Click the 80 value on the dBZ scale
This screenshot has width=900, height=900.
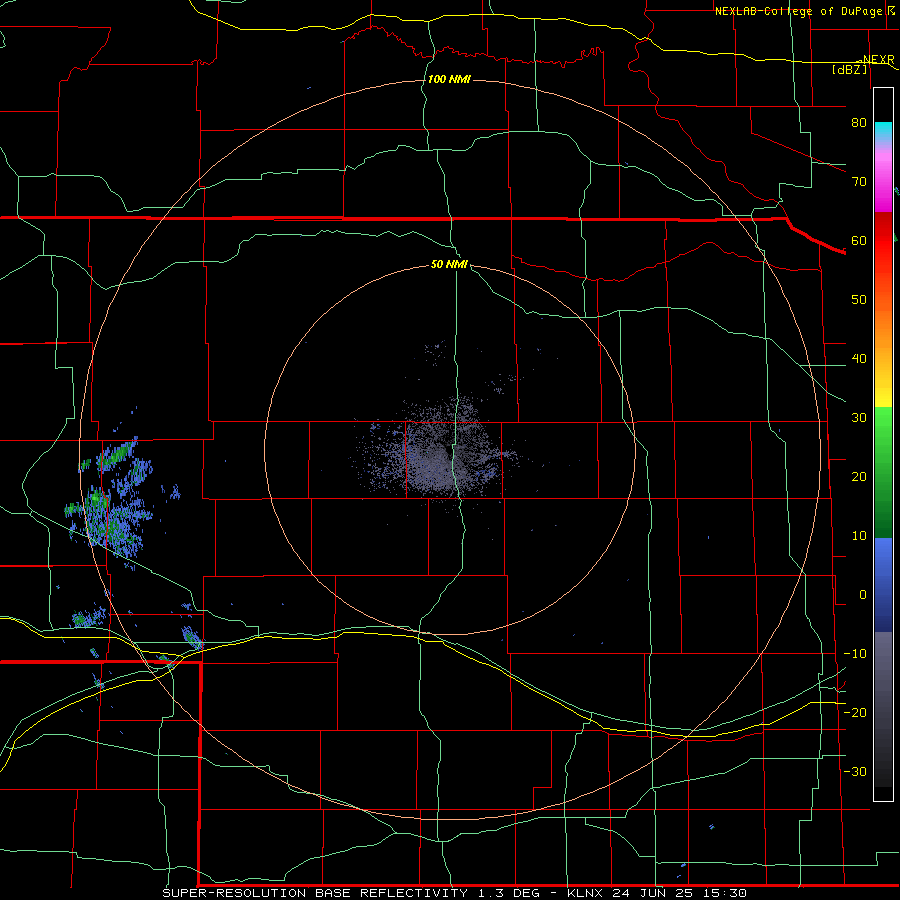[859, 123]
